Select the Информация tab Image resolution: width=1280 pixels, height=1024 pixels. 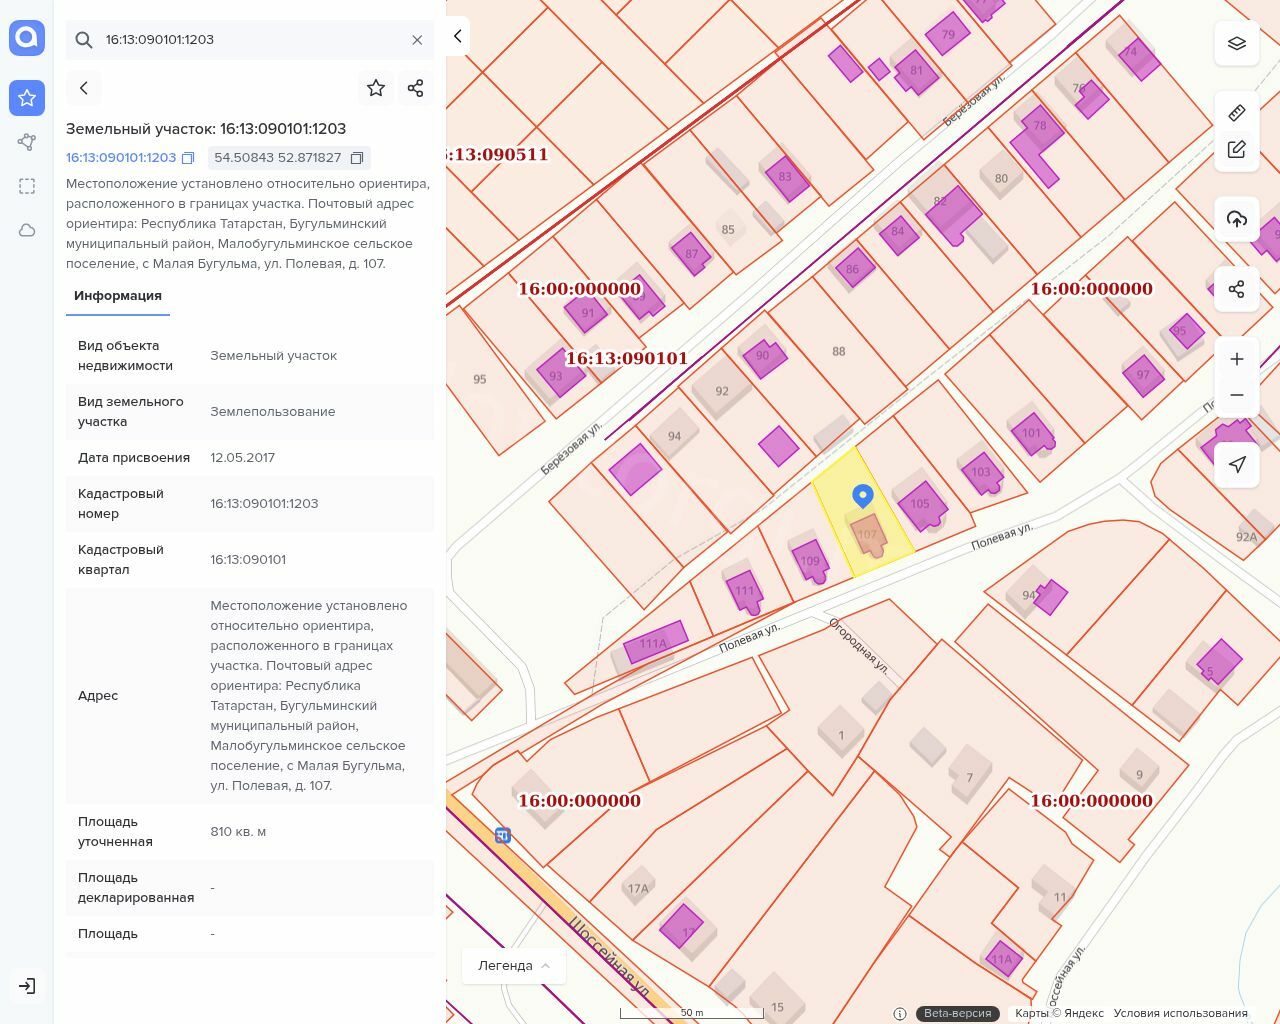coord(117,296)
